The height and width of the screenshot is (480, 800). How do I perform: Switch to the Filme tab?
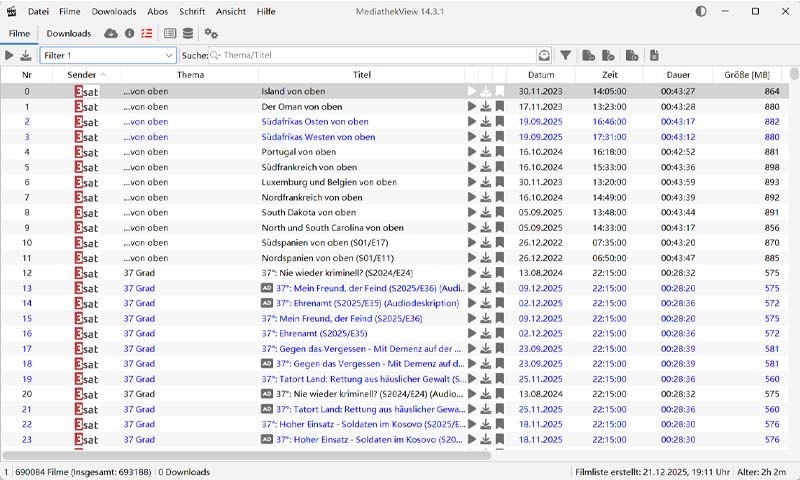point(19,34)
